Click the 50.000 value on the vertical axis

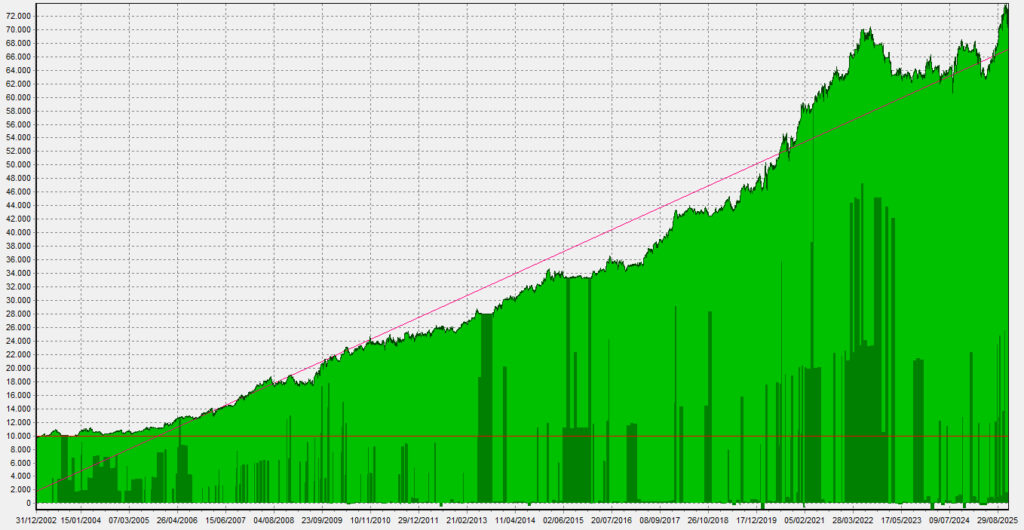pos(21,165)
